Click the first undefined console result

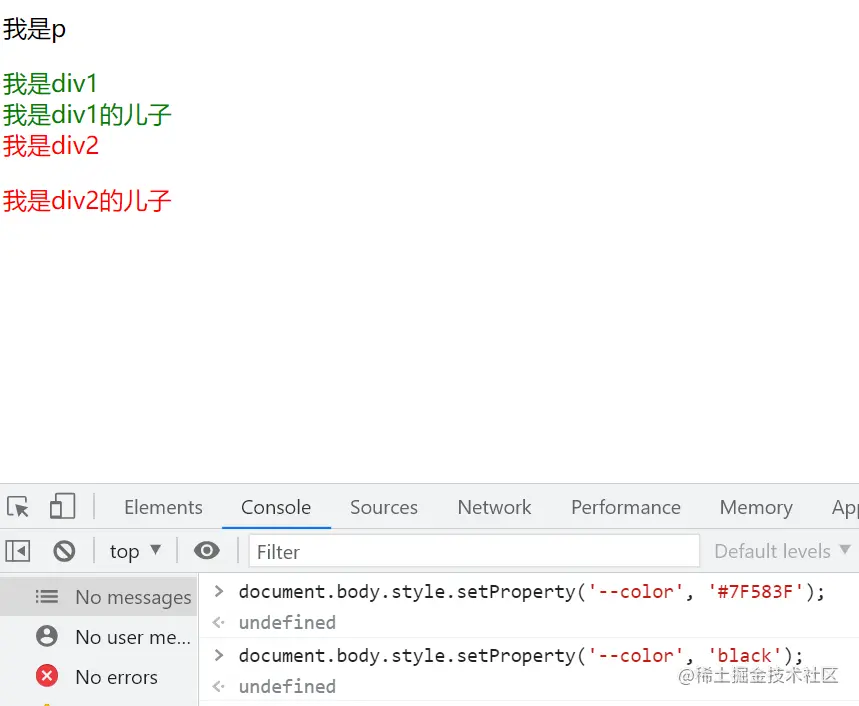point(287,623)
